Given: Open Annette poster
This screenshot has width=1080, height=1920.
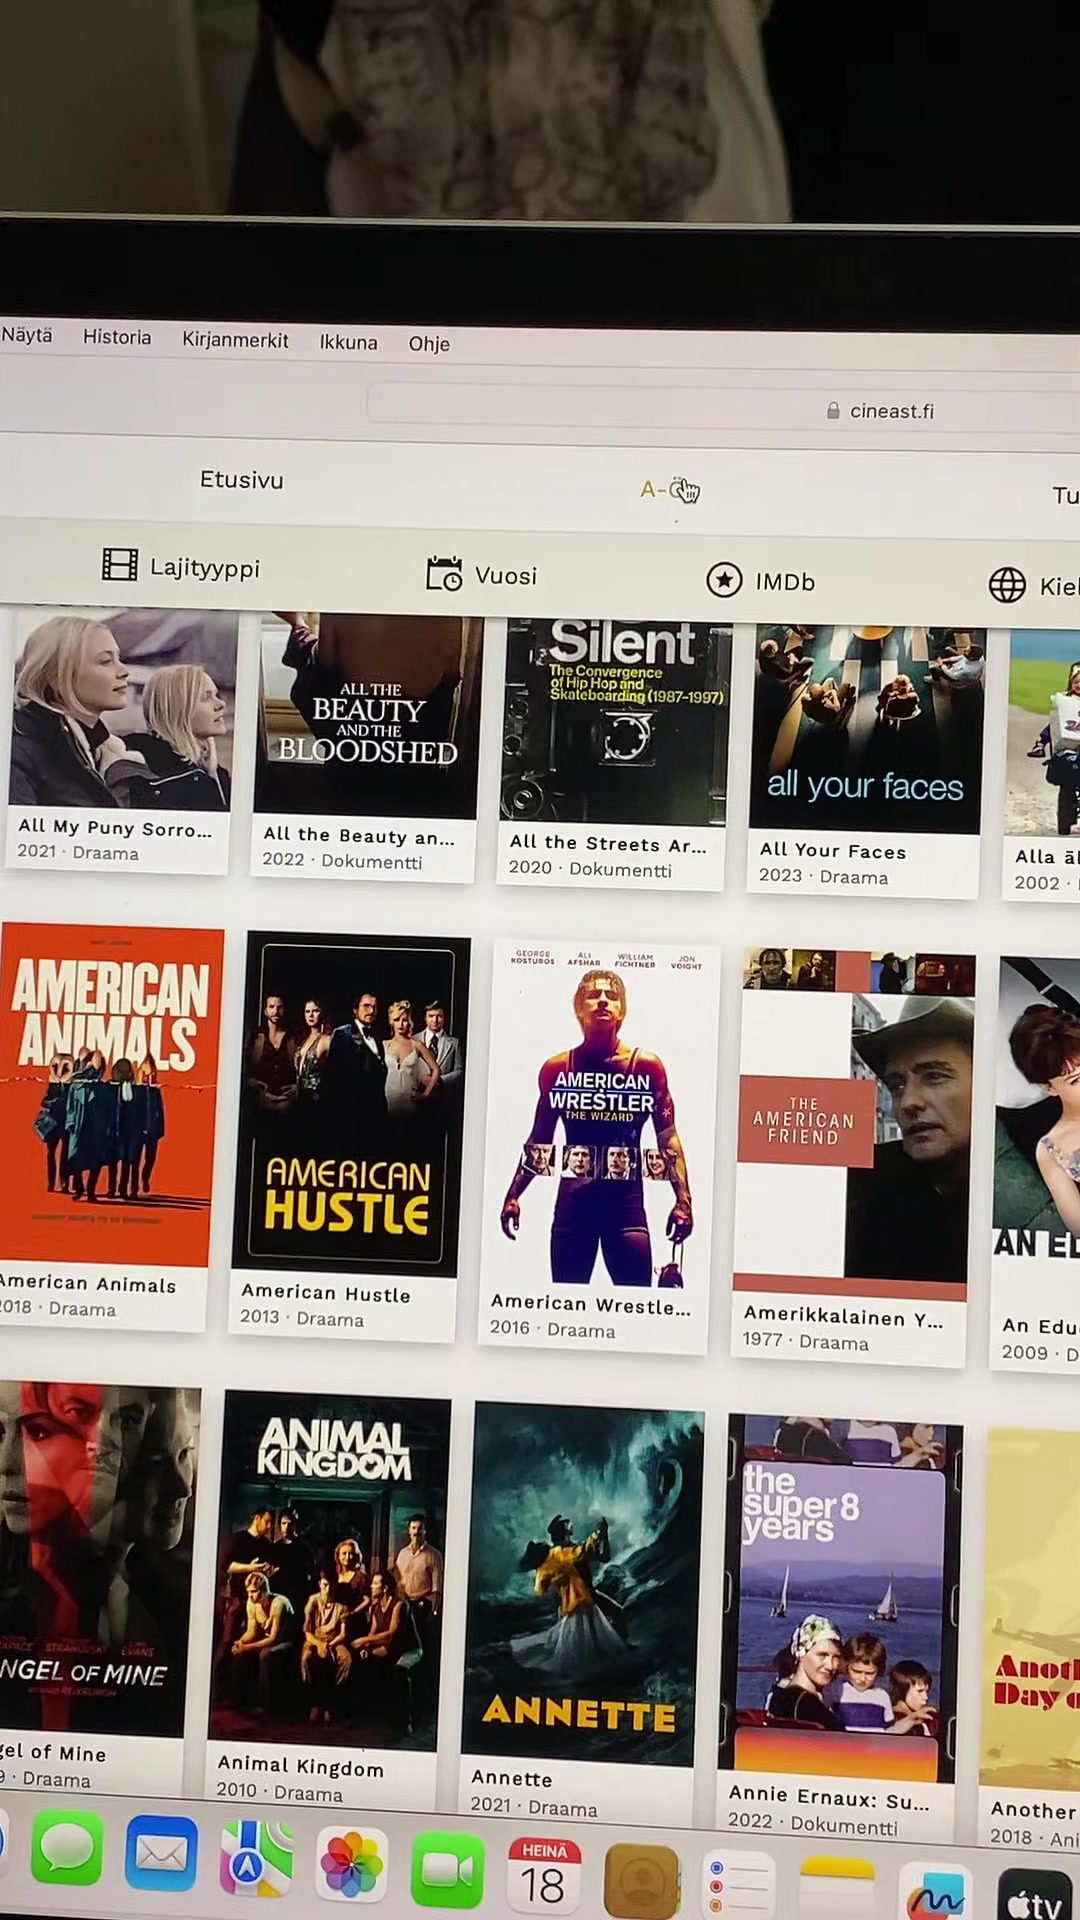Looking at the screenshot, I should (x=583, y=1586).
